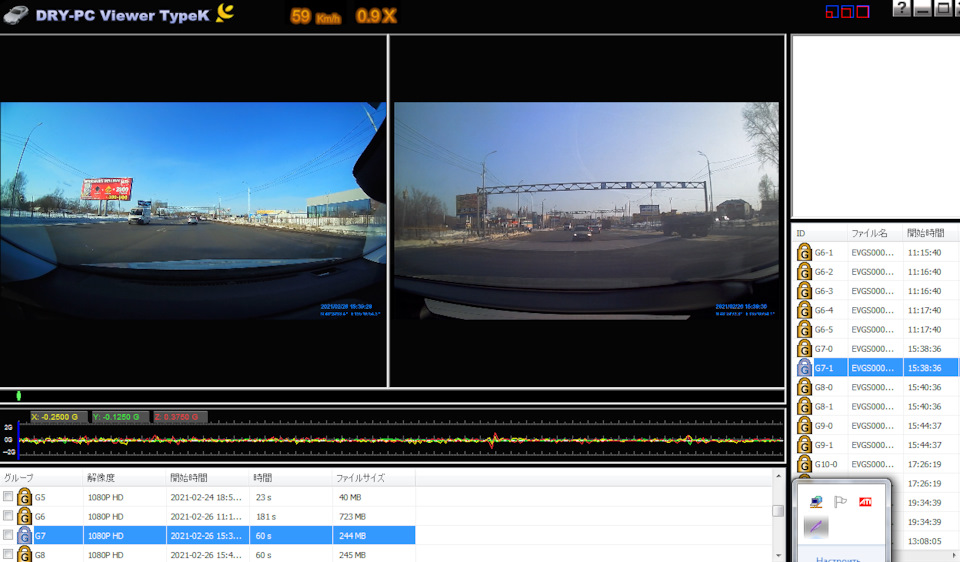This screenshot has height=562, width=960.
Task: Click the lock icon of file G6-3
Action: 804,291
